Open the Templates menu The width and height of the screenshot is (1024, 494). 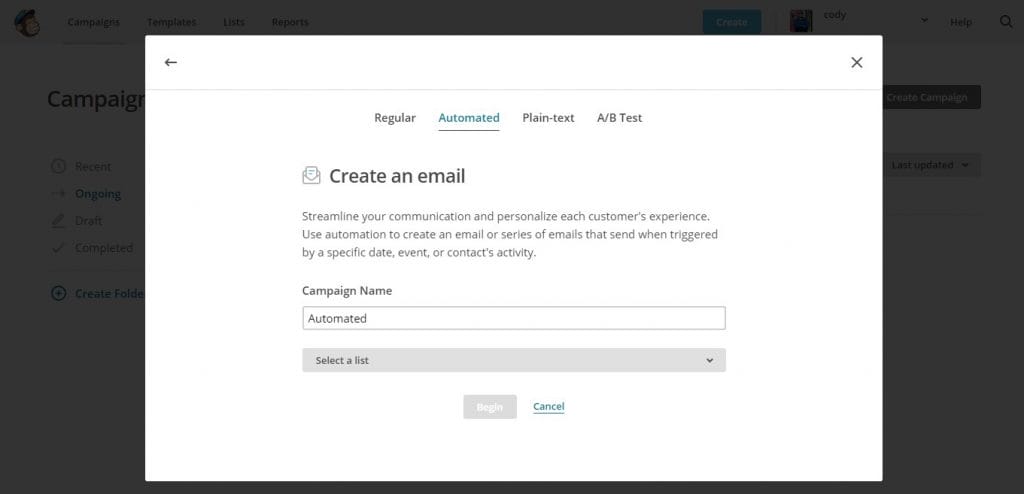[x=171, y=22]
